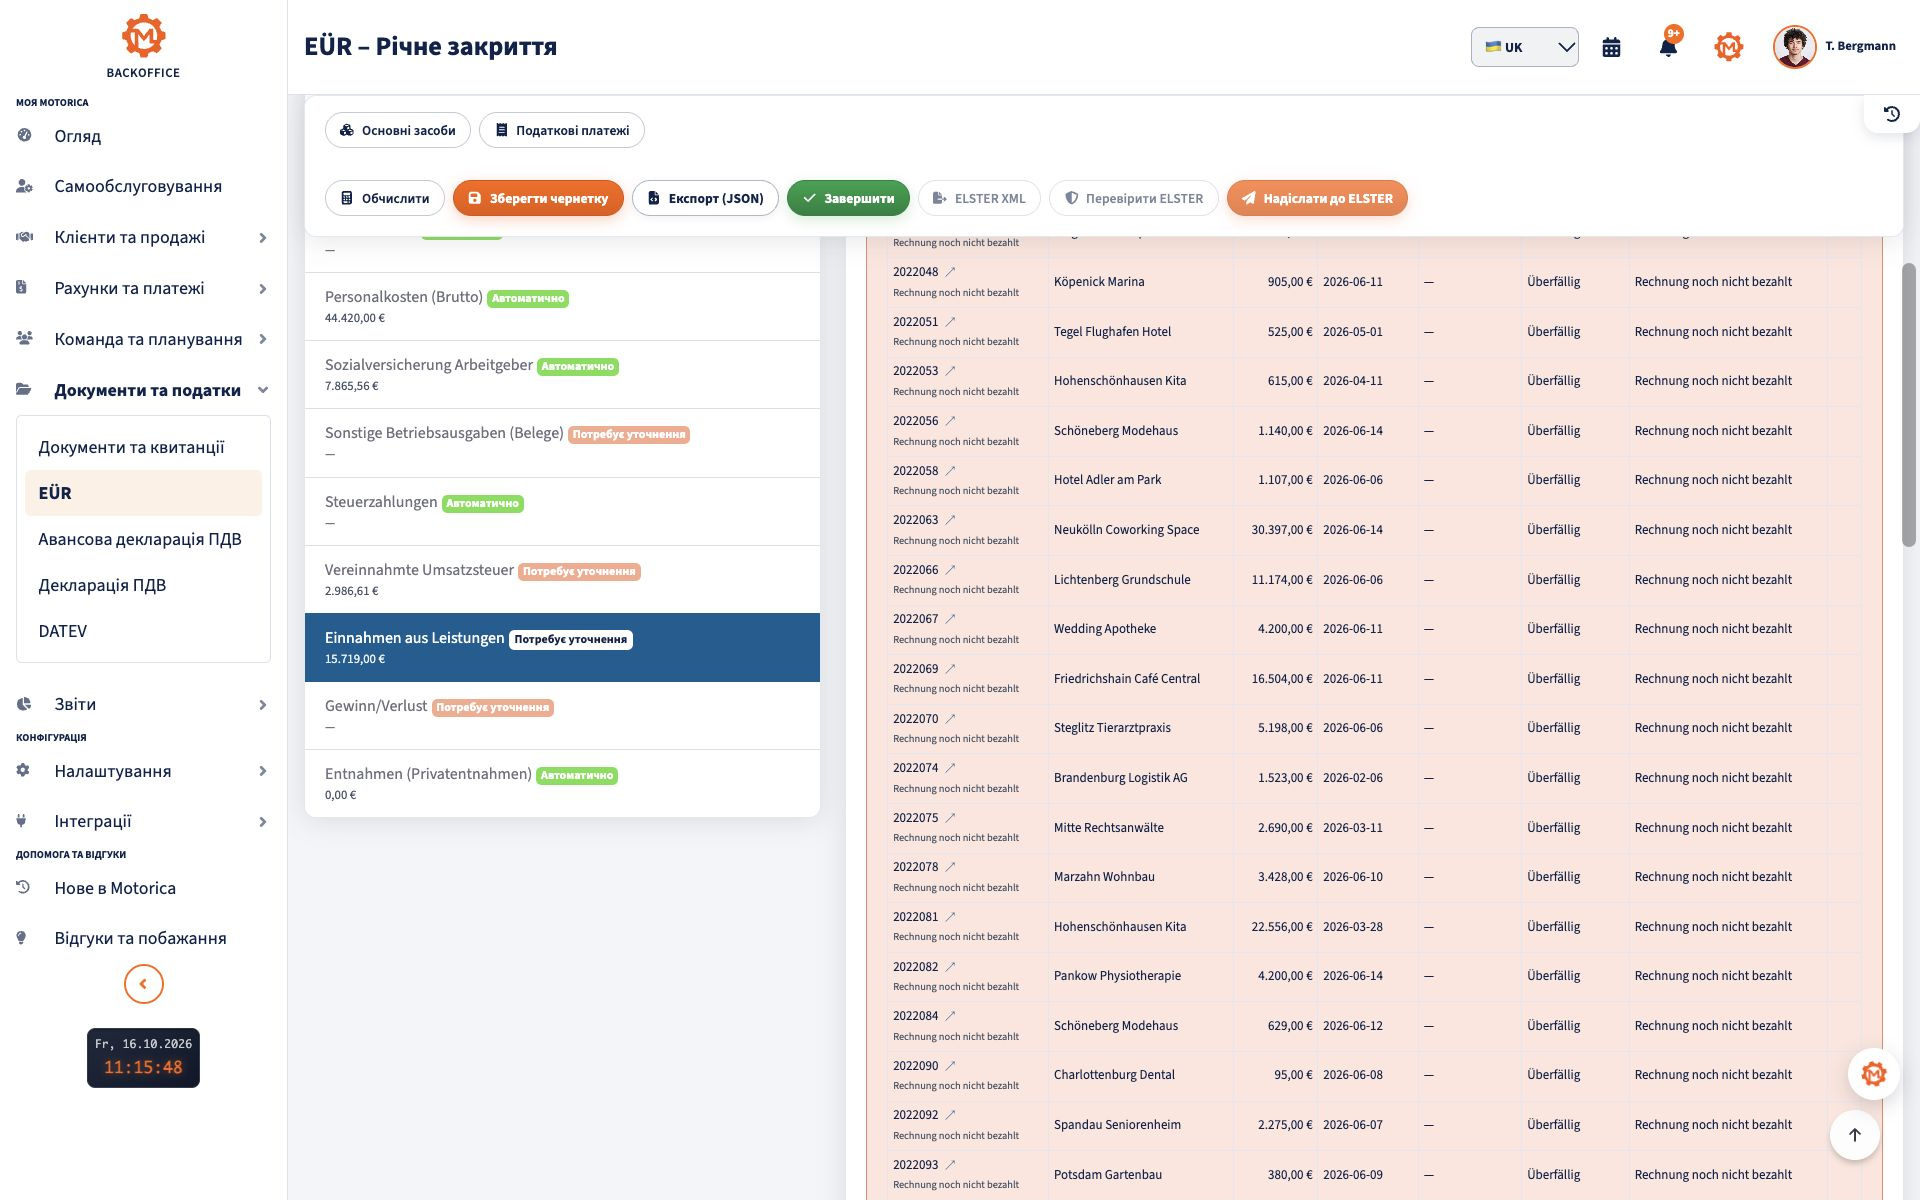This screenshot has height=1200, width=1920.
Task: Expand Клієнти та продажі menu
Action: [143, 237]
